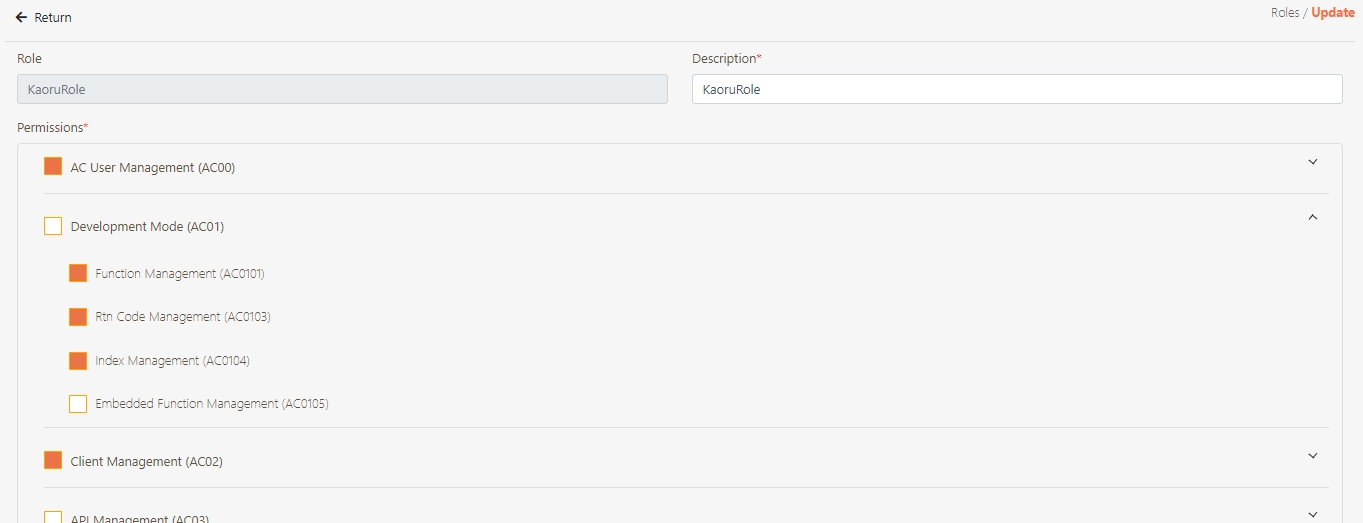The image size is (1363, 523).
Task: Click the Update breadcrumb item
Action: pyautogui.click(x=1333, y=13)
